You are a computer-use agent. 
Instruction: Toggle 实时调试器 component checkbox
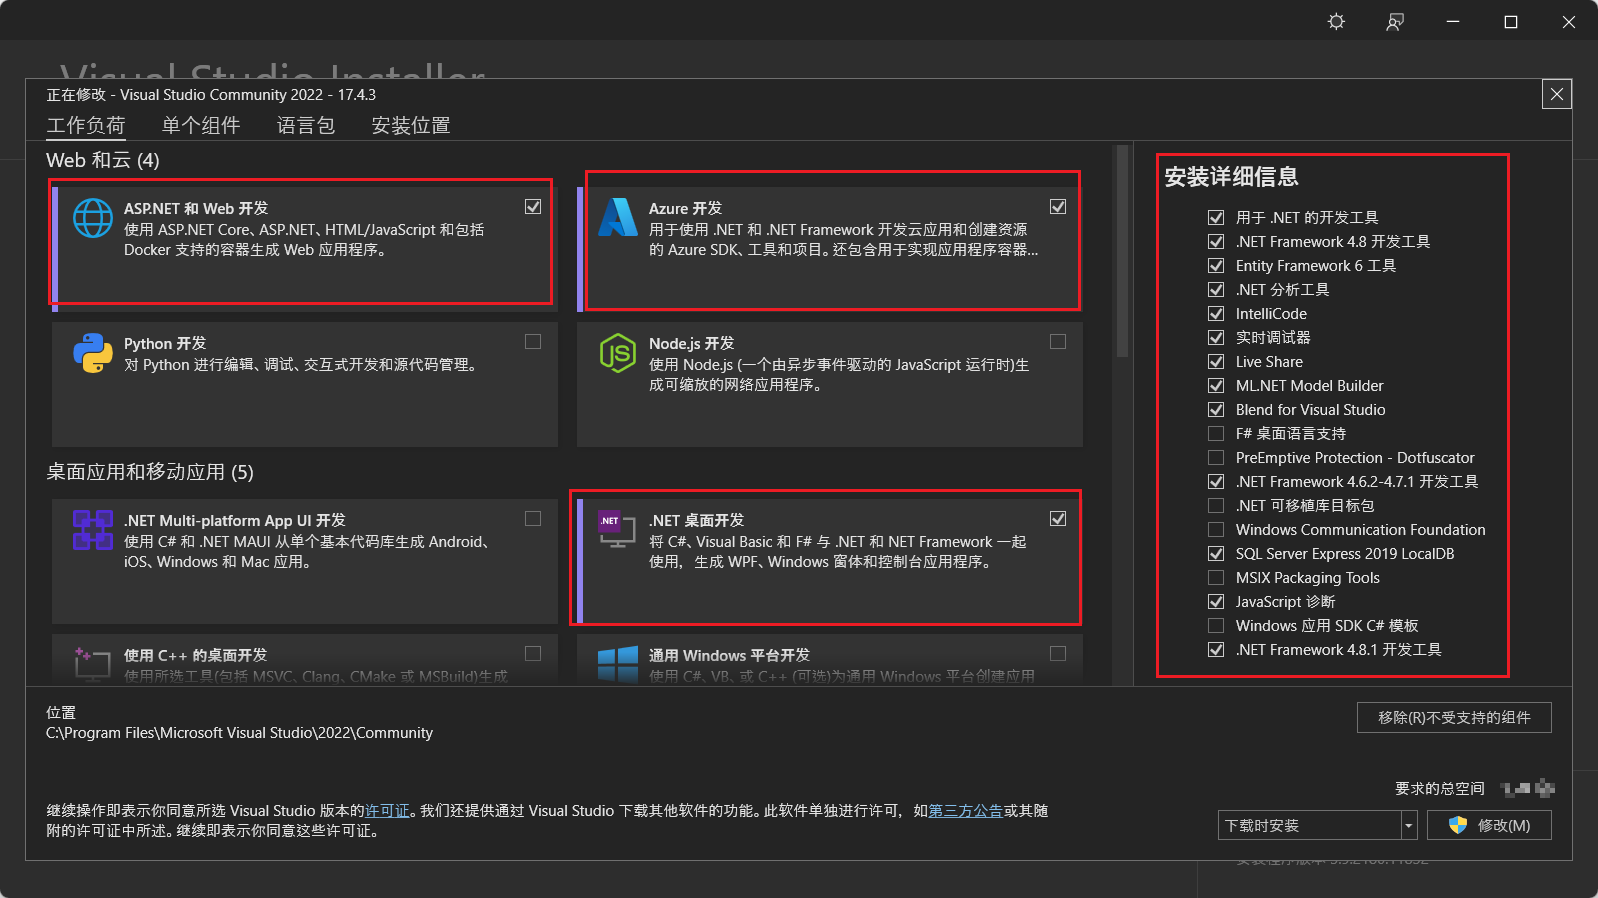(x=1216, y=337)
